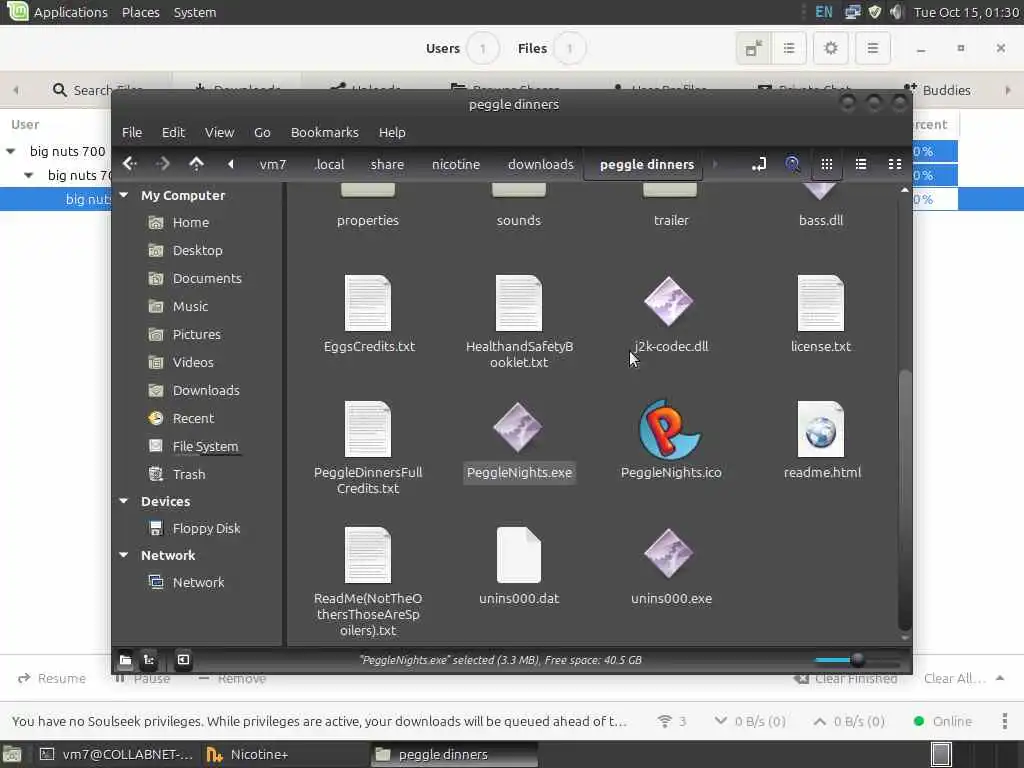Go to .local in the path bar
Viewport: 1024px width, 768px height.
tap(329, 165)
